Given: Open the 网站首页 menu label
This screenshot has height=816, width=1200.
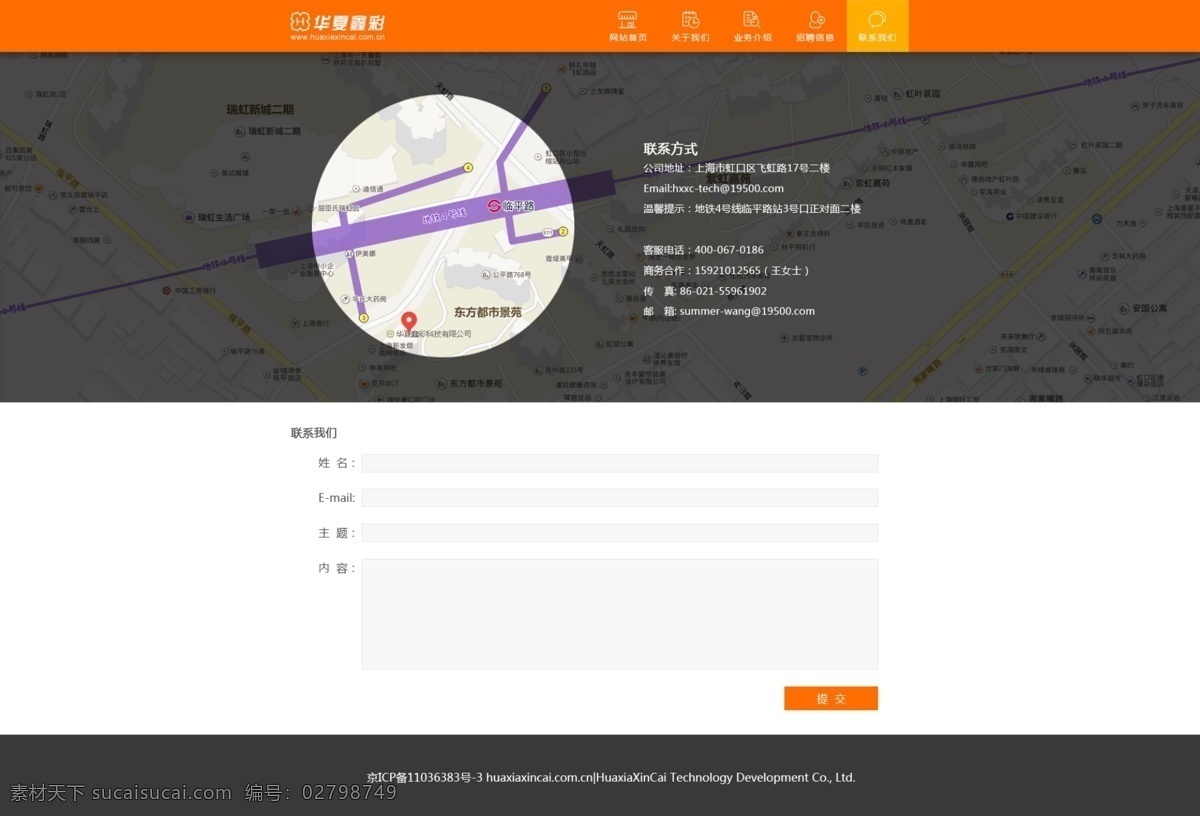Looking at the screenshot, I should click(628, 37).
